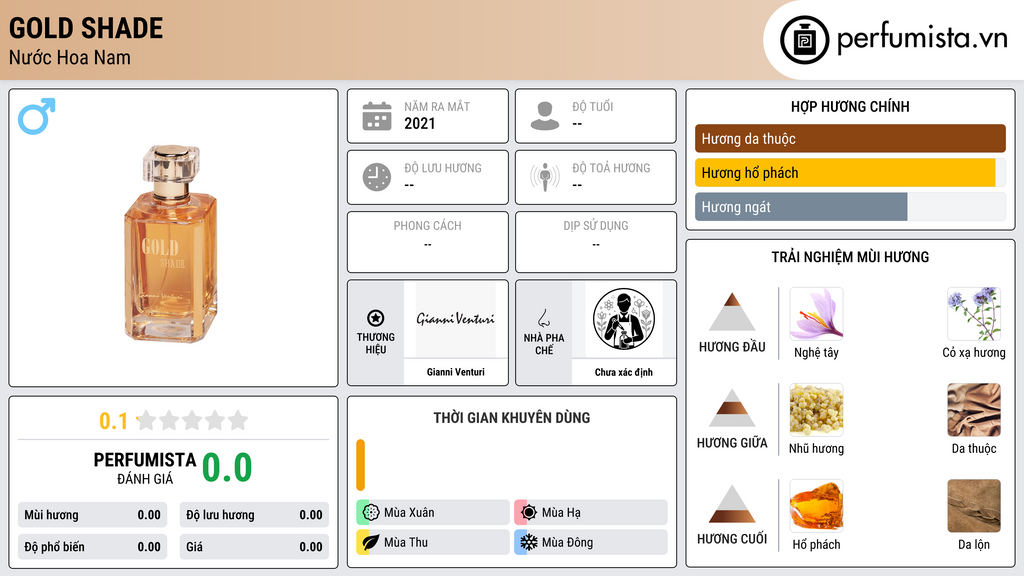This screenshot has height=576, width=1024.
Task: Click the GOLD SHADE title
Action: click(x=86, y=29)
